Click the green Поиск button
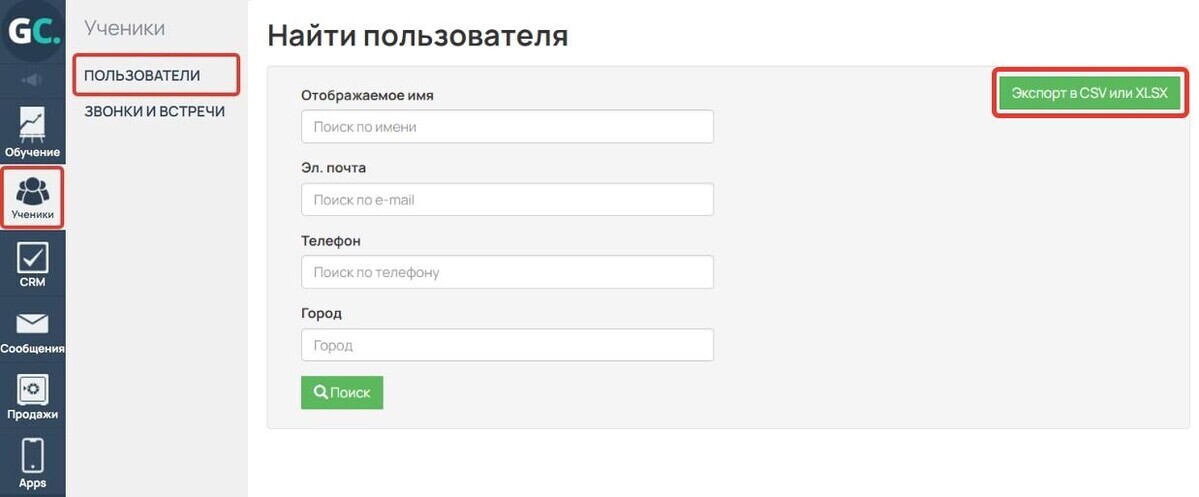This screenshot has height=497, width=1199. 342,392
